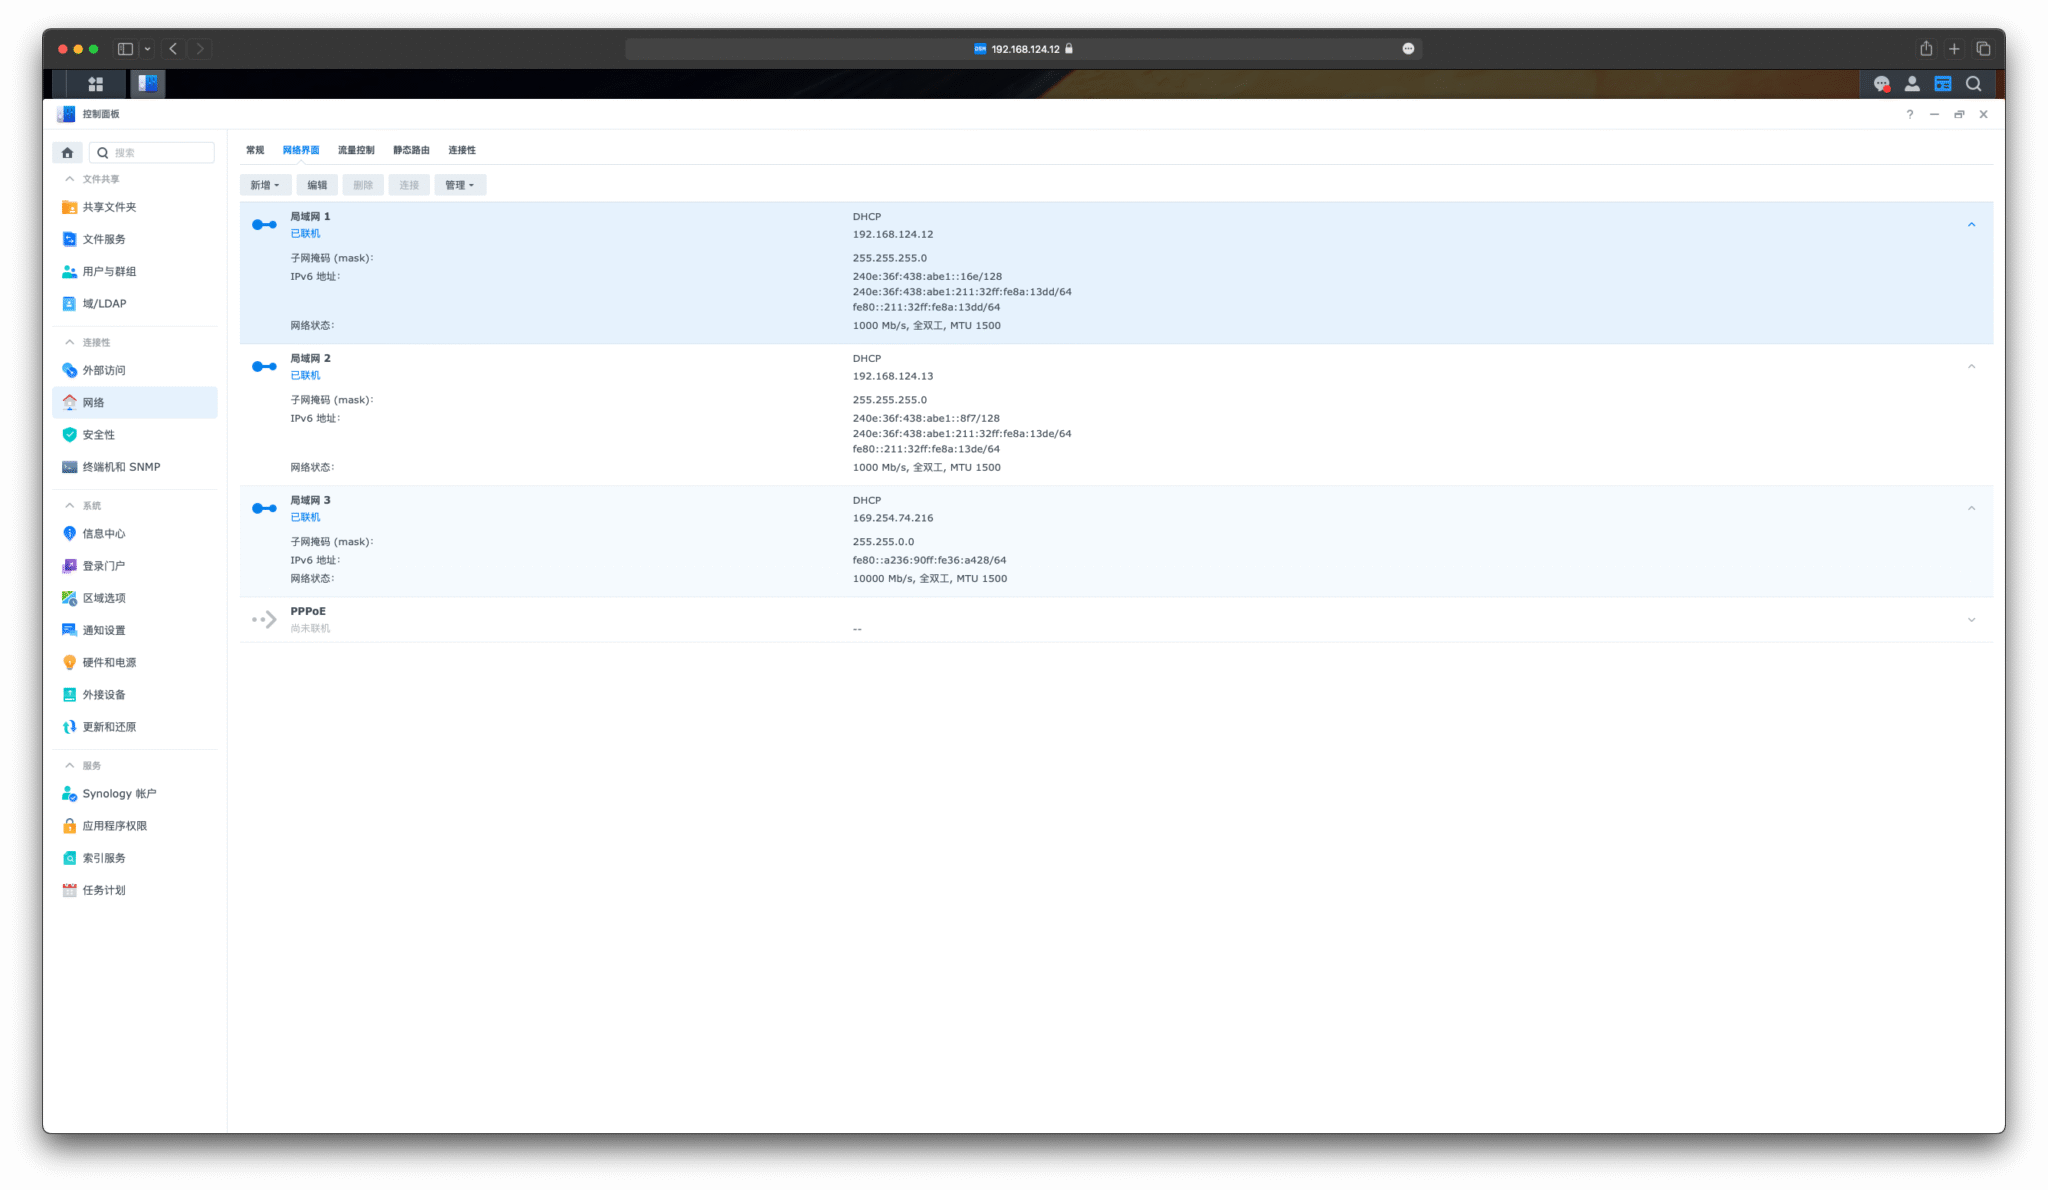The width and height of the screenshot is (2048, 1190).
Task: Collapse the 文件共享 sidebar section
Action: 69,179
